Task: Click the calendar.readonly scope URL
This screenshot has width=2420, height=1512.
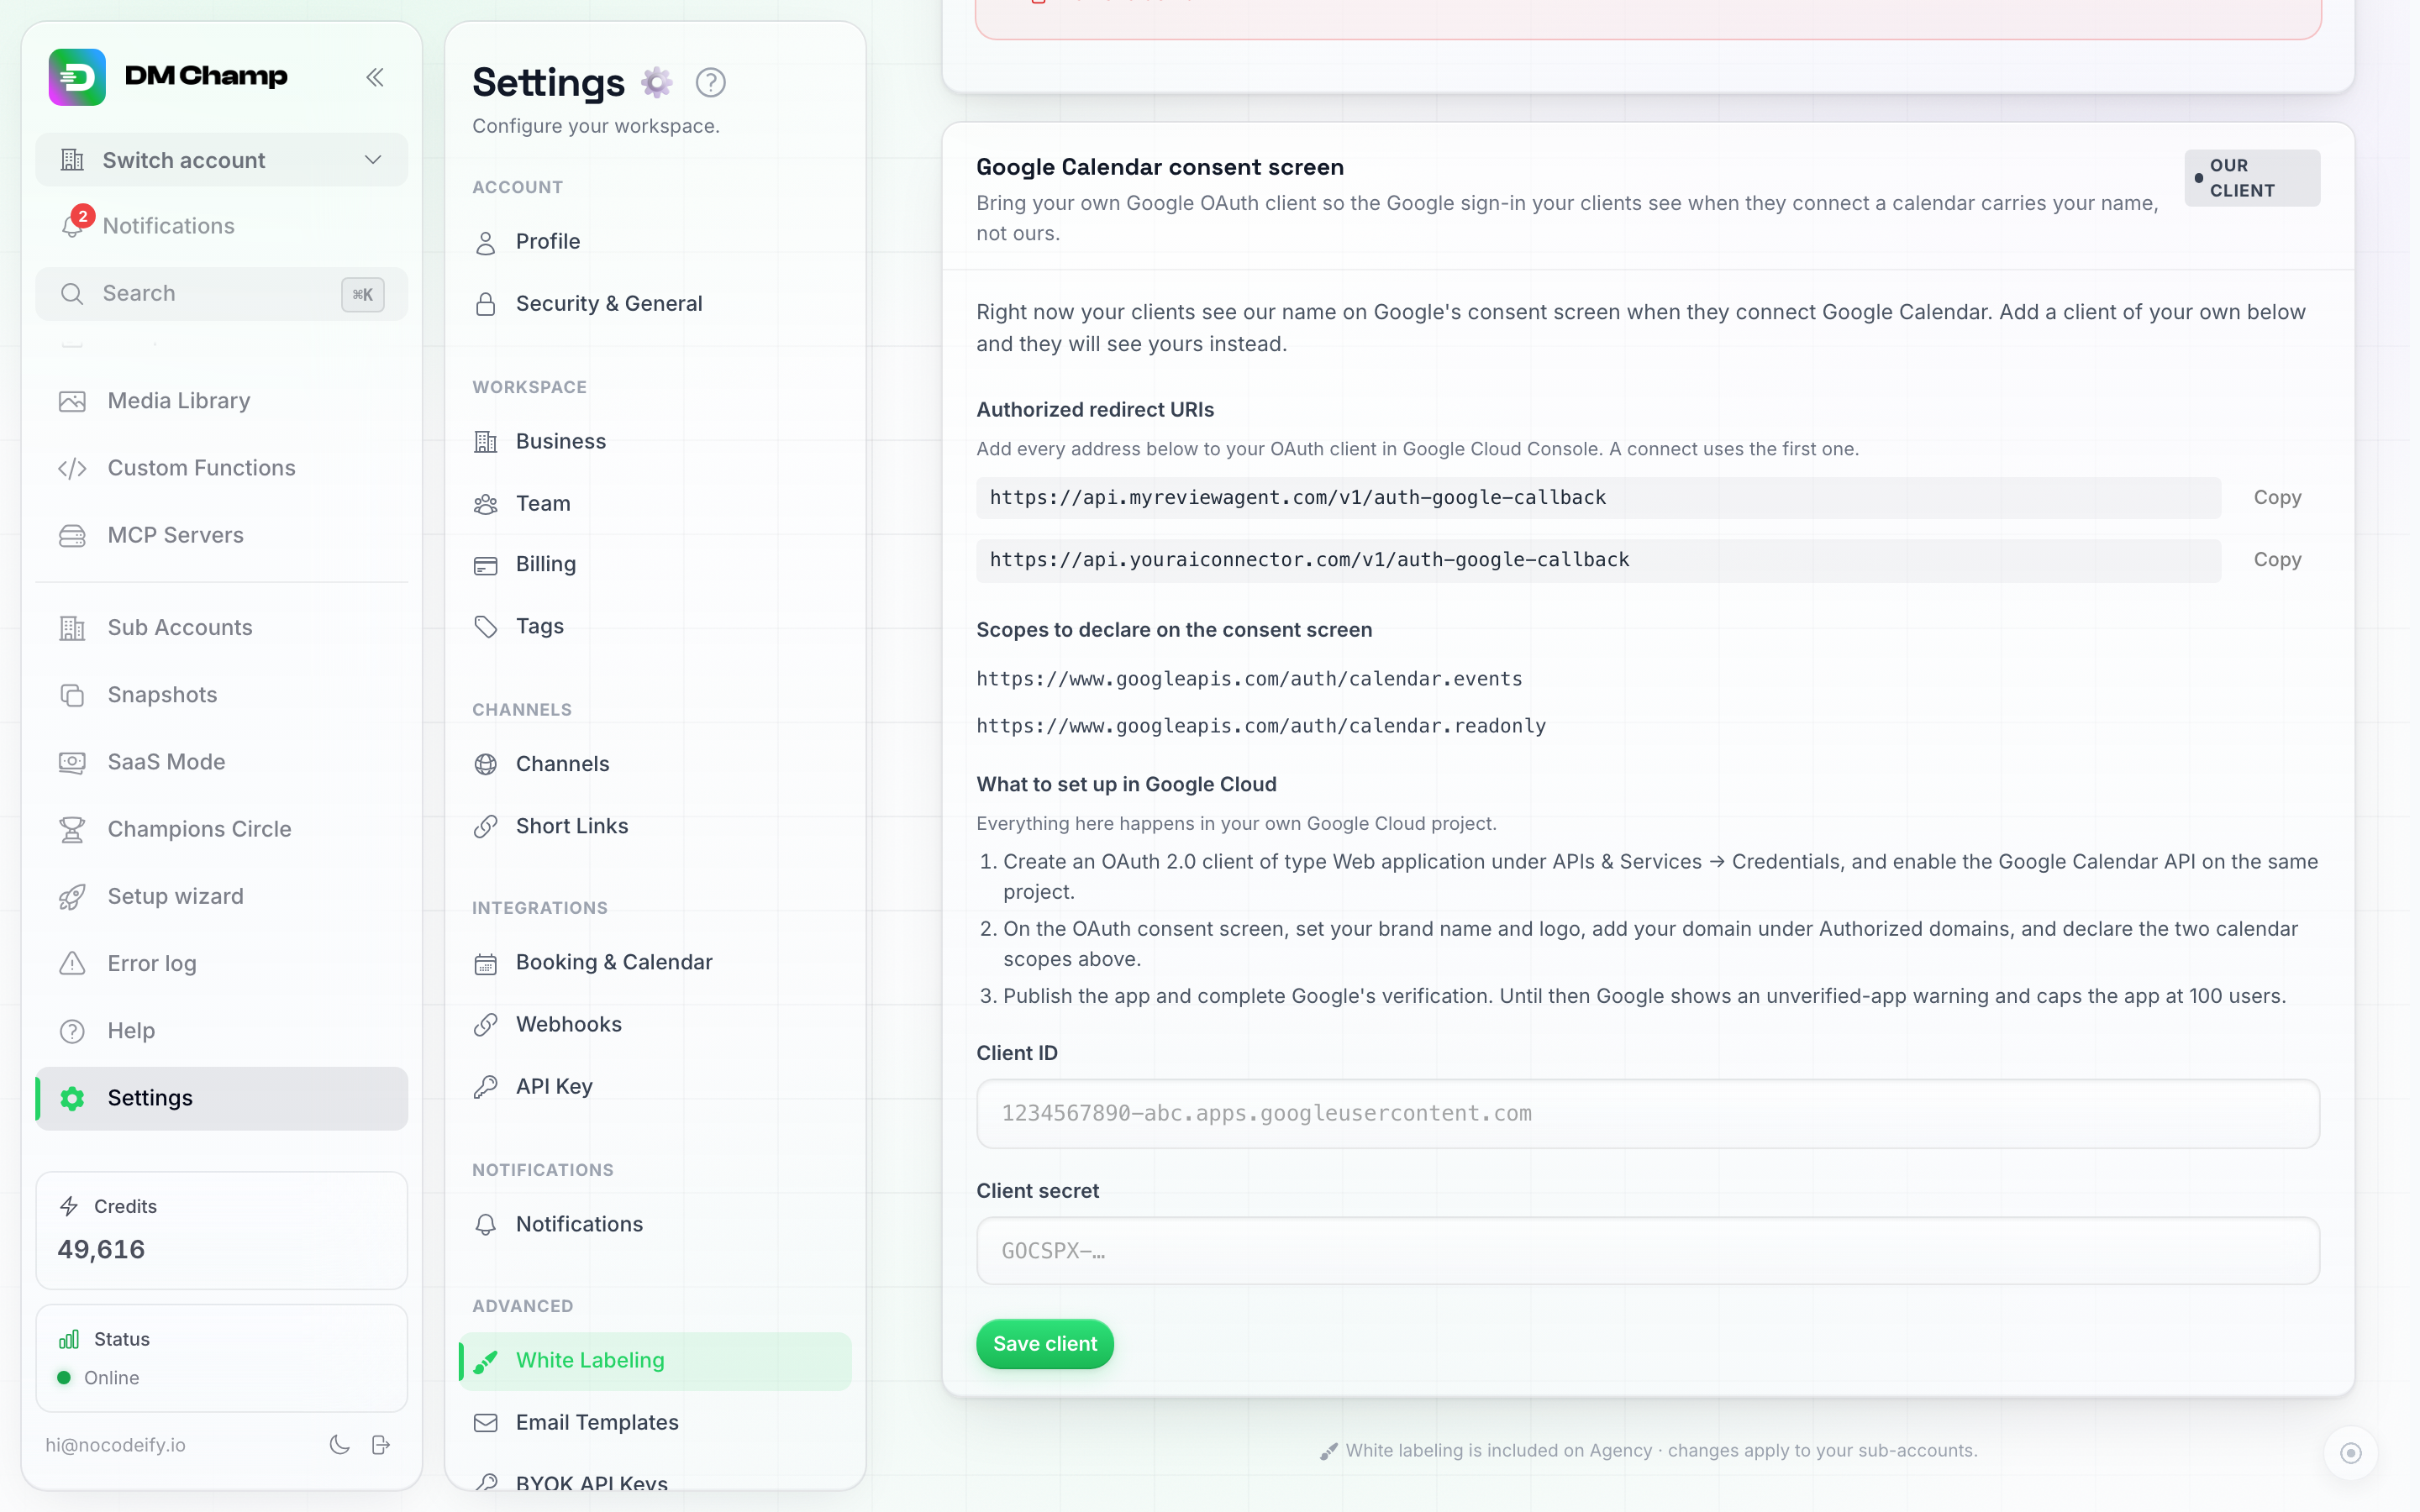Action: [x=1261, y=726]
